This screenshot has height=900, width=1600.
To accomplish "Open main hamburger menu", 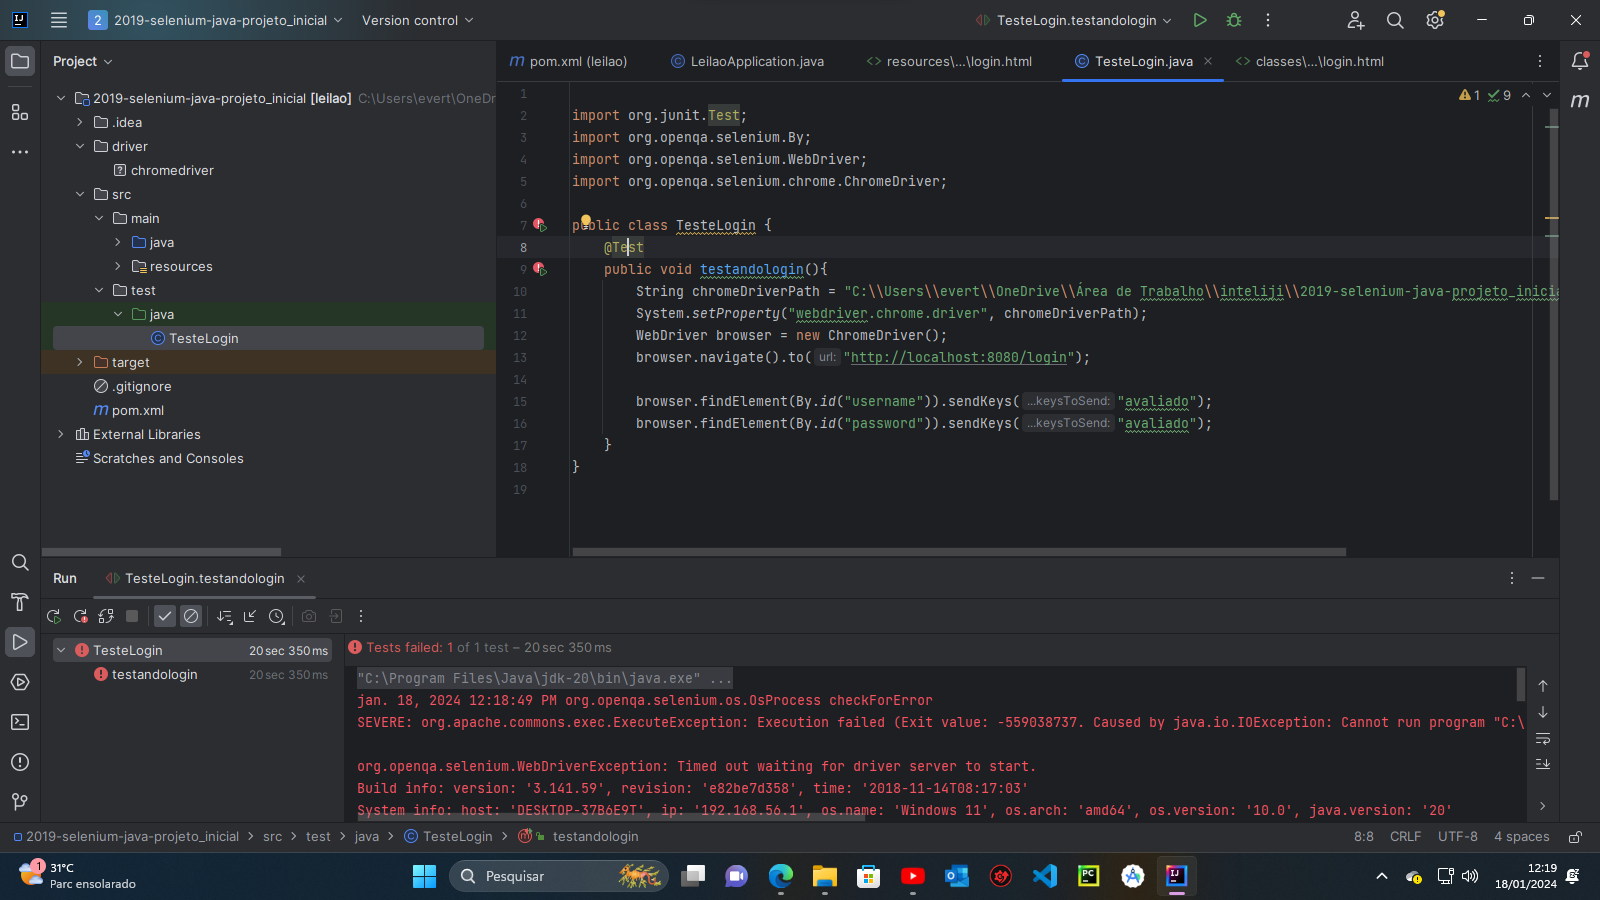I will click(x=59, y=20).
